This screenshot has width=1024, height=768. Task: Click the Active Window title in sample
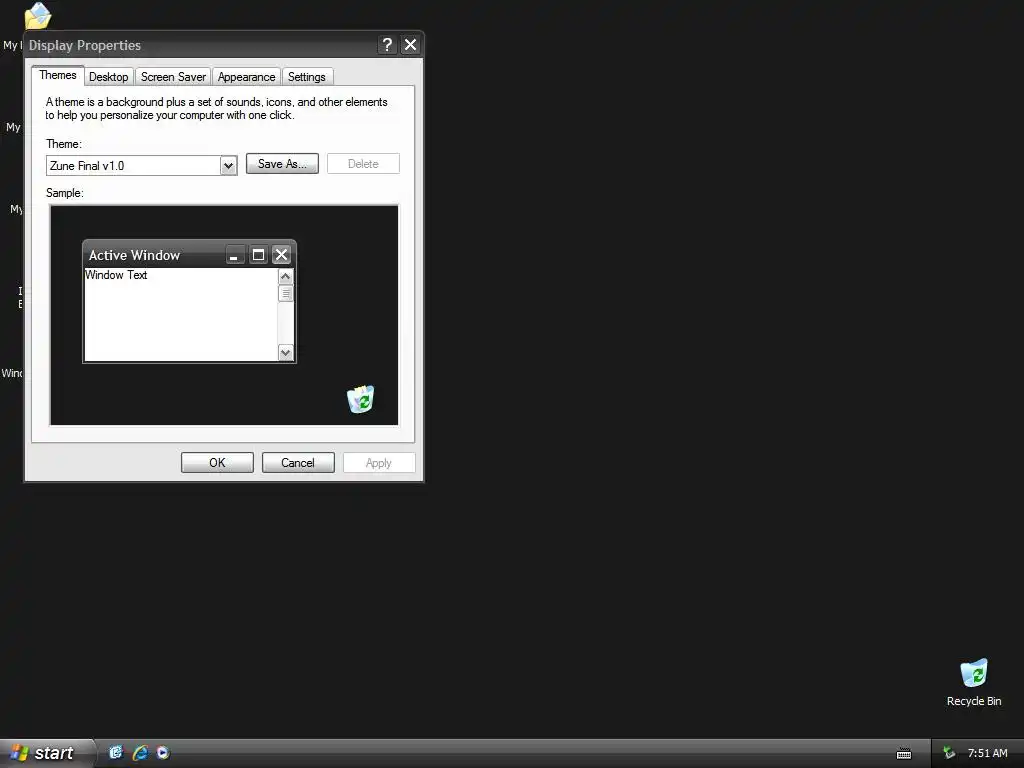(135, 255)
